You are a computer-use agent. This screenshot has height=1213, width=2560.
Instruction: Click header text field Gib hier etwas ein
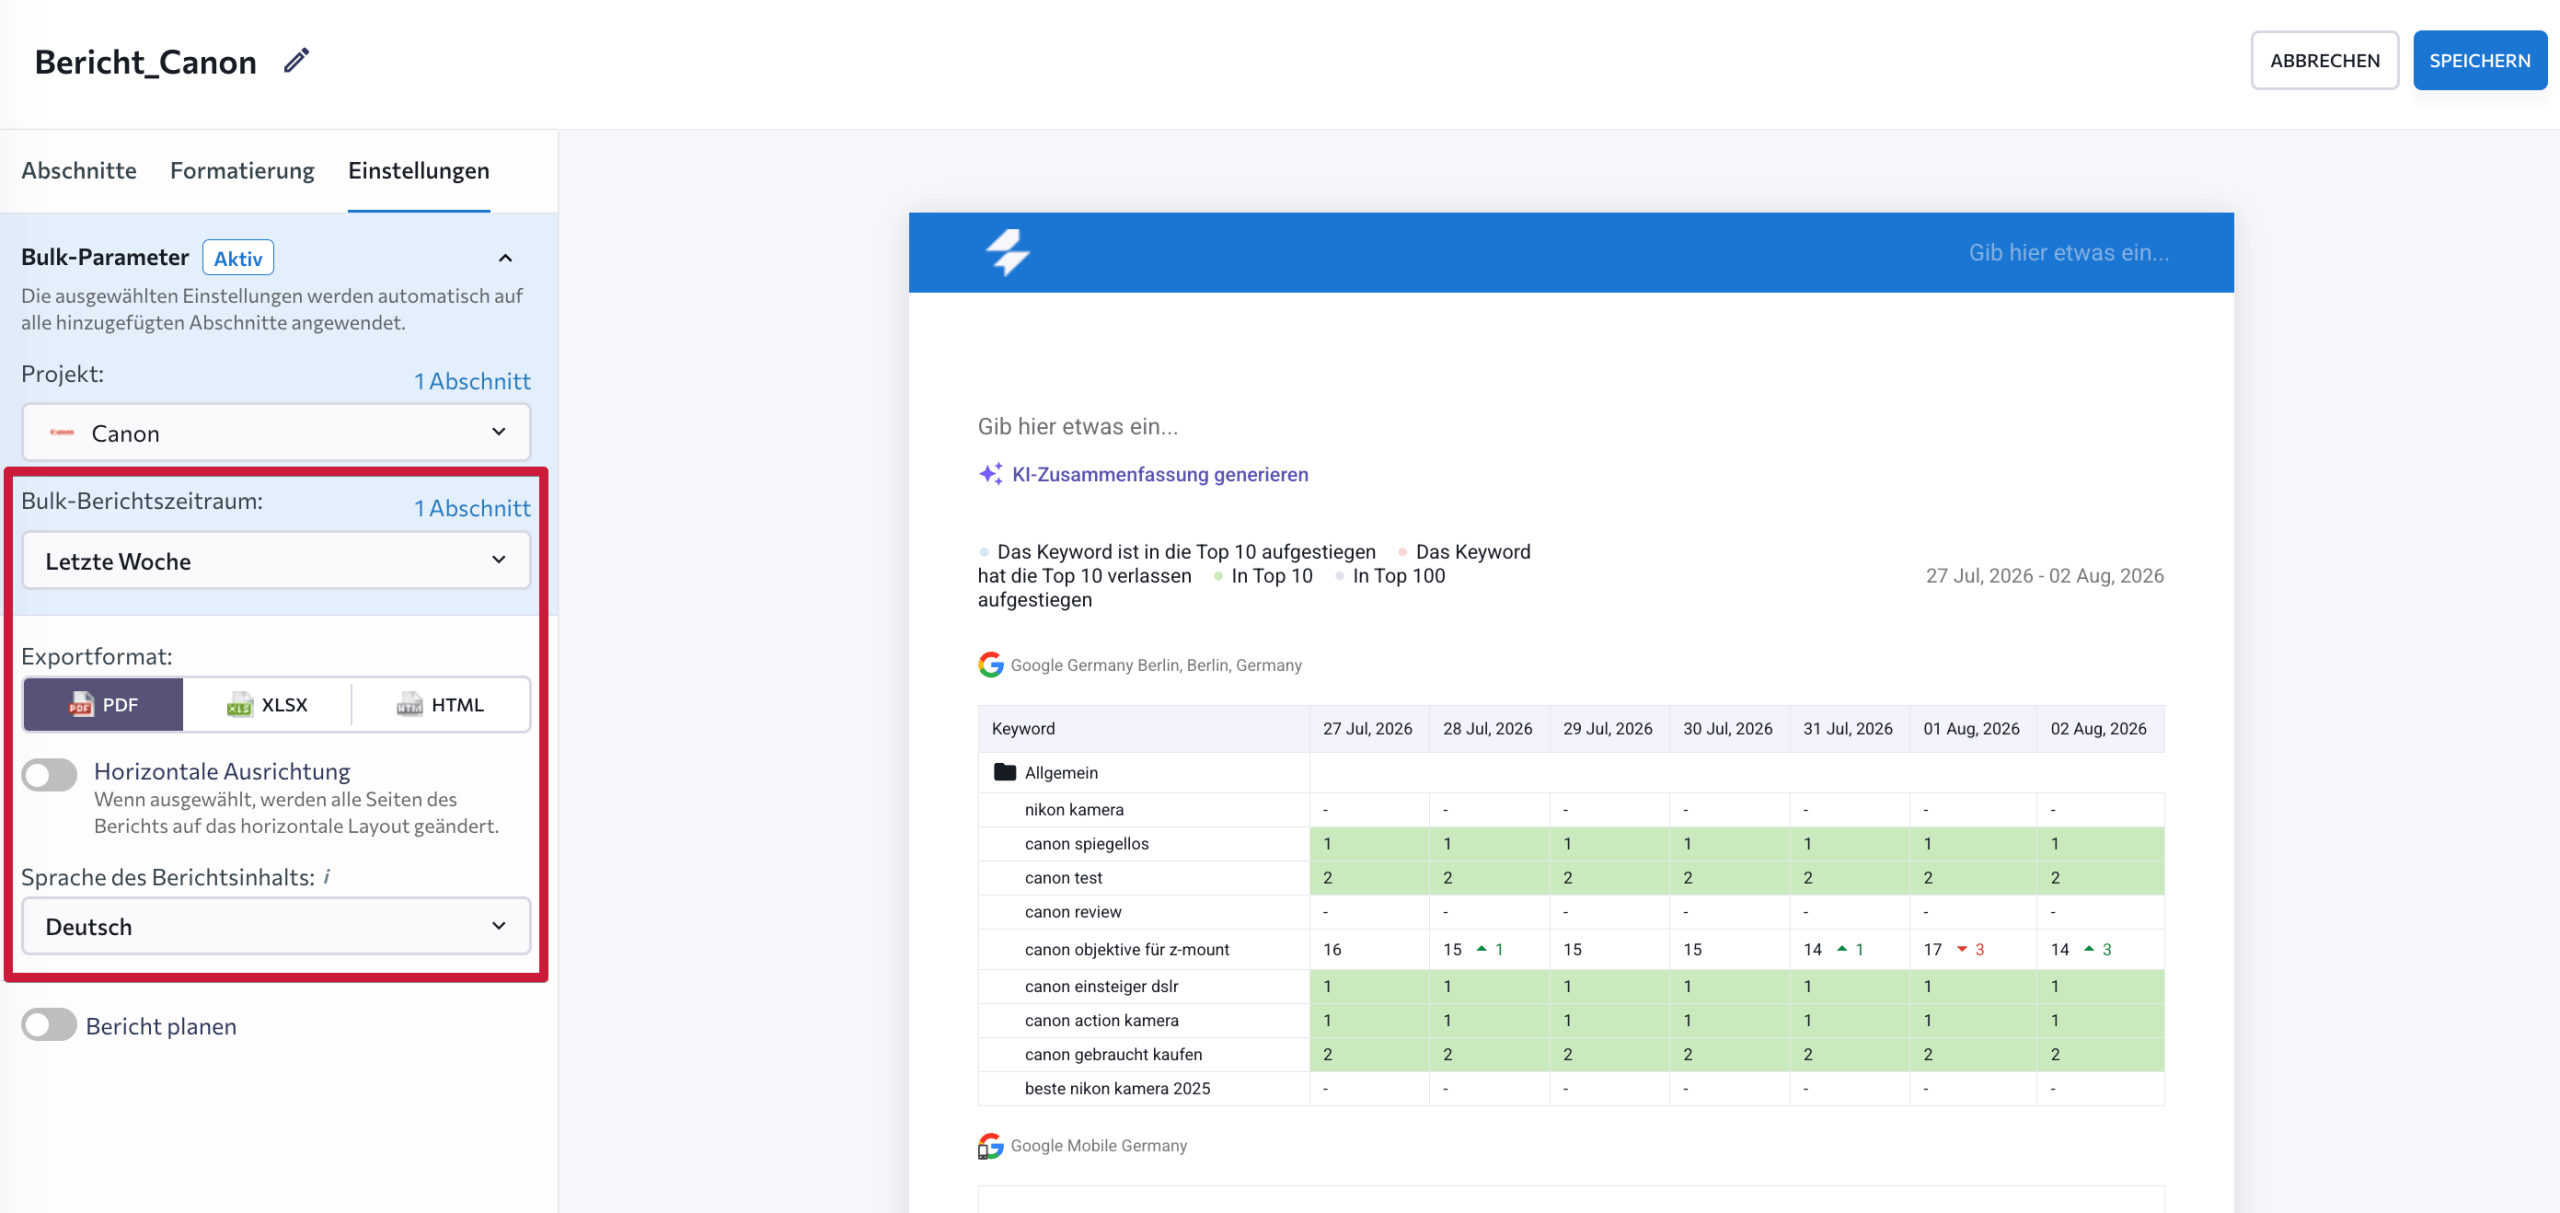click(2069, 253)
